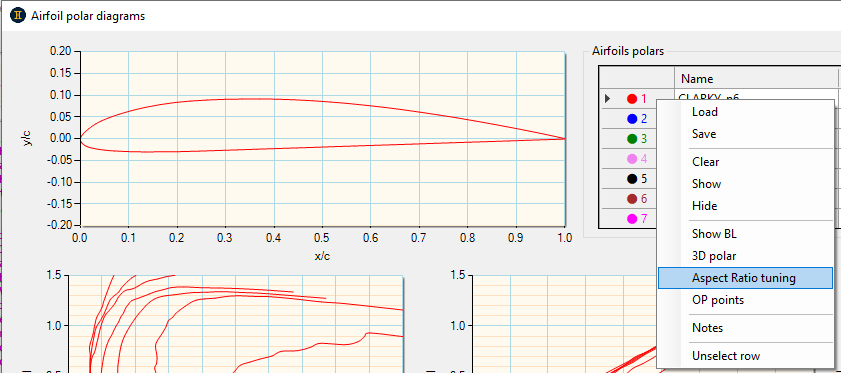This screenshot has width=841, height=373.
Task: Click the magenta color dot of polar 7
Action: click(631, 219)
